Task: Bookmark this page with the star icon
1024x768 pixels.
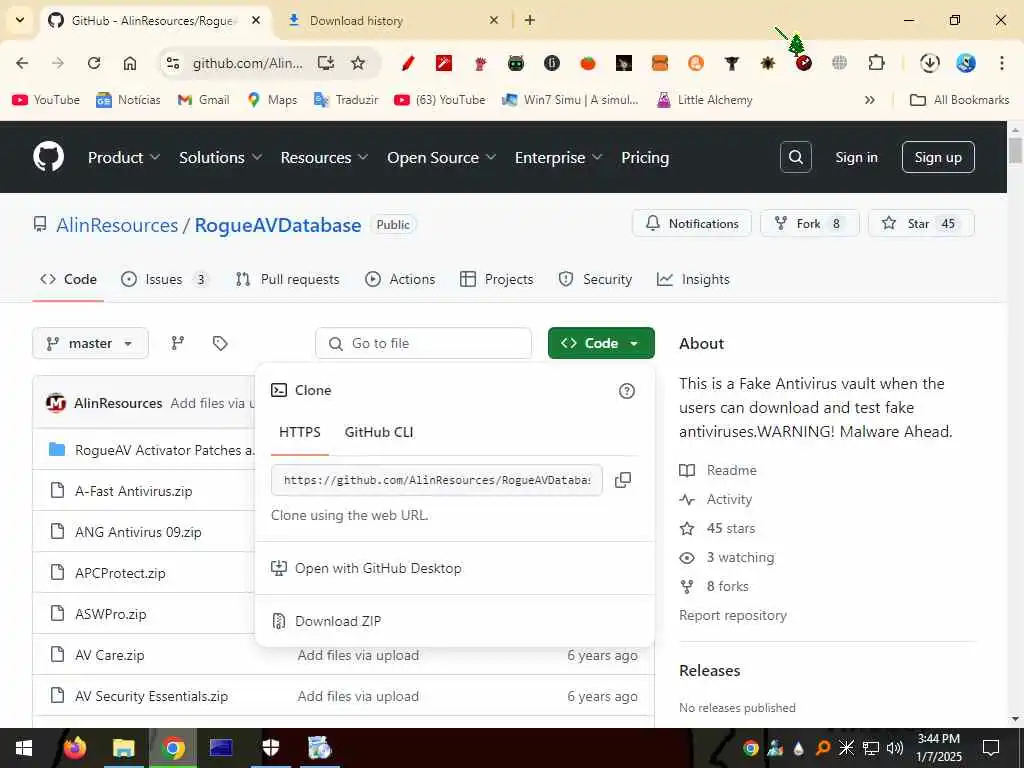Action: coord(358,63)
